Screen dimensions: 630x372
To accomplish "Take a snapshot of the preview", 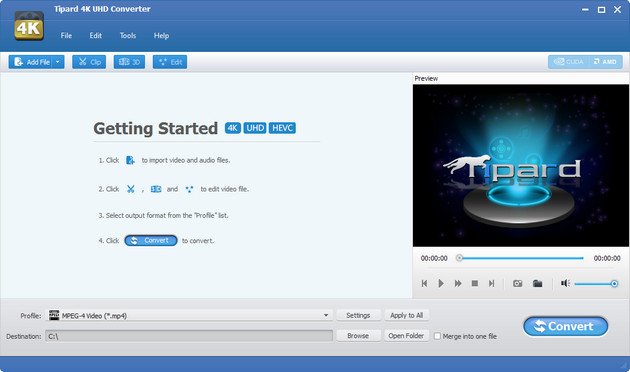I will pyautogui.click(x=518, y=283).
